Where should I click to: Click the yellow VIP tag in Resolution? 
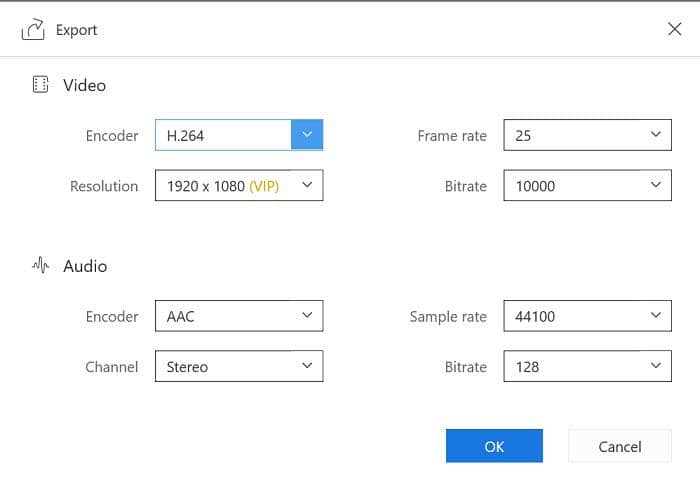(264, 186)
